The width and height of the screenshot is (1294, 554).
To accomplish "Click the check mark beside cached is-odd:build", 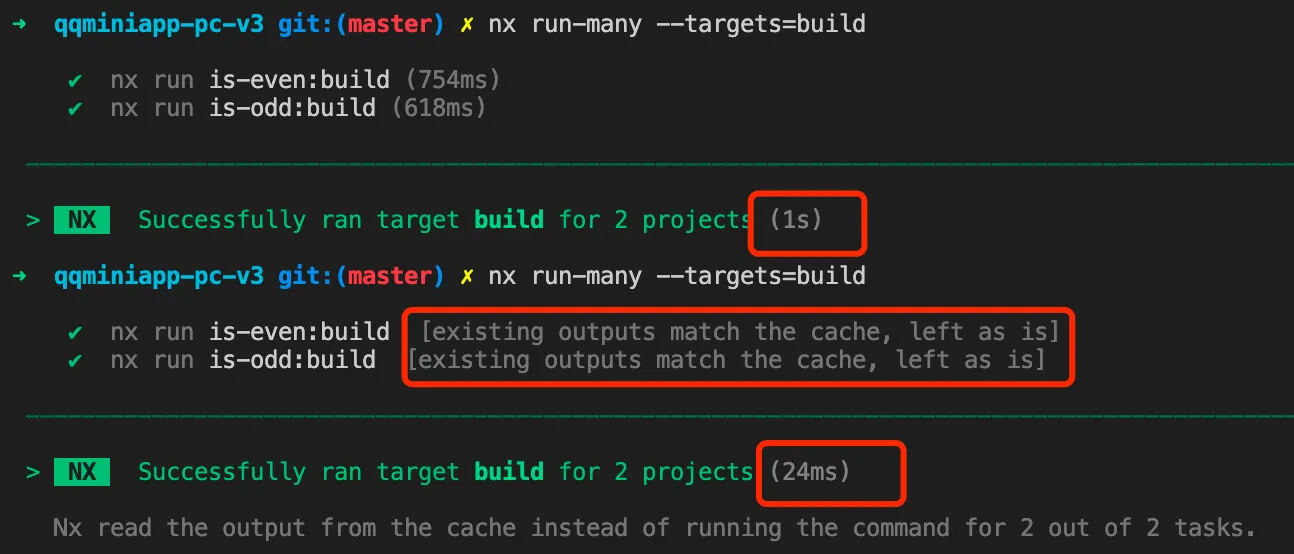I will (75, 360).
